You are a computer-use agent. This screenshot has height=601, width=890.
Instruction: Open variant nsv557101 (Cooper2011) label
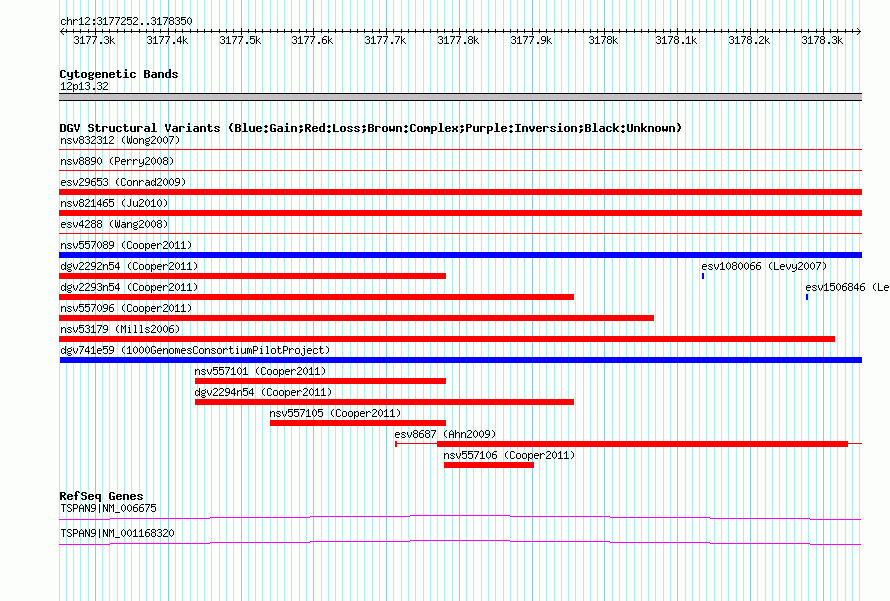click(260, 371)
